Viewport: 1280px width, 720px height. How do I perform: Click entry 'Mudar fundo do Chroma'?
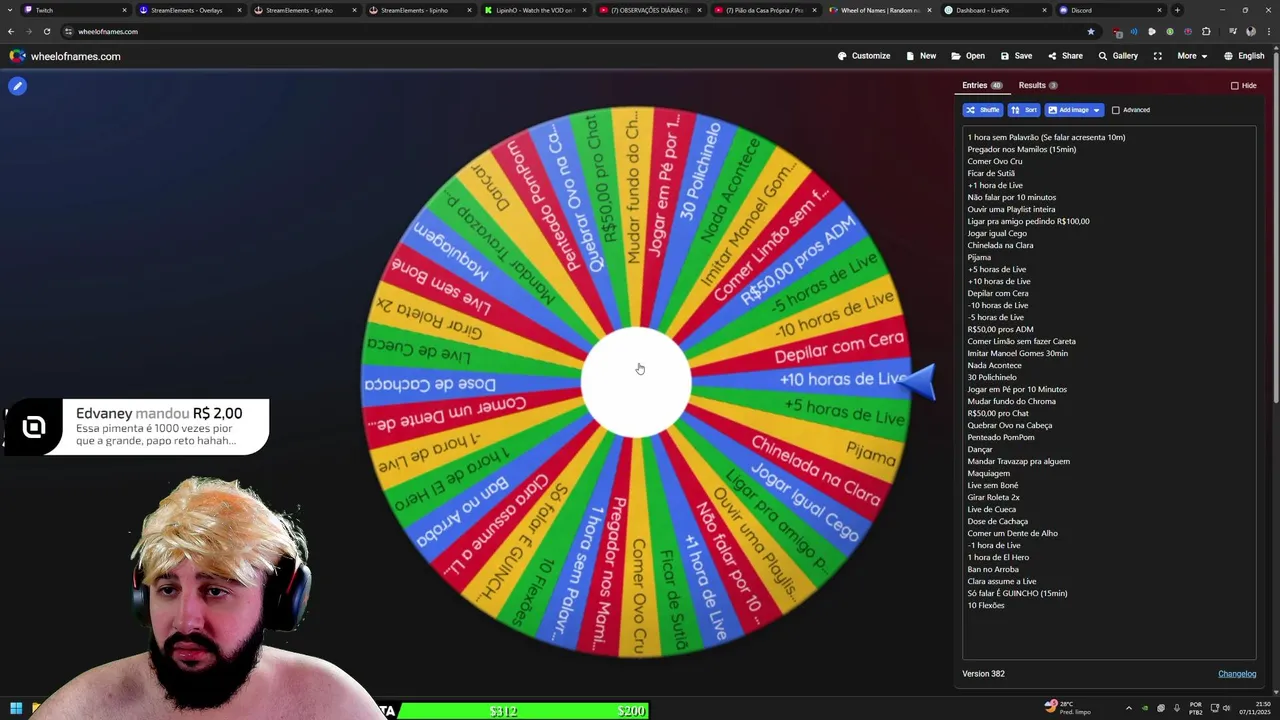(x=1011, y=401)
